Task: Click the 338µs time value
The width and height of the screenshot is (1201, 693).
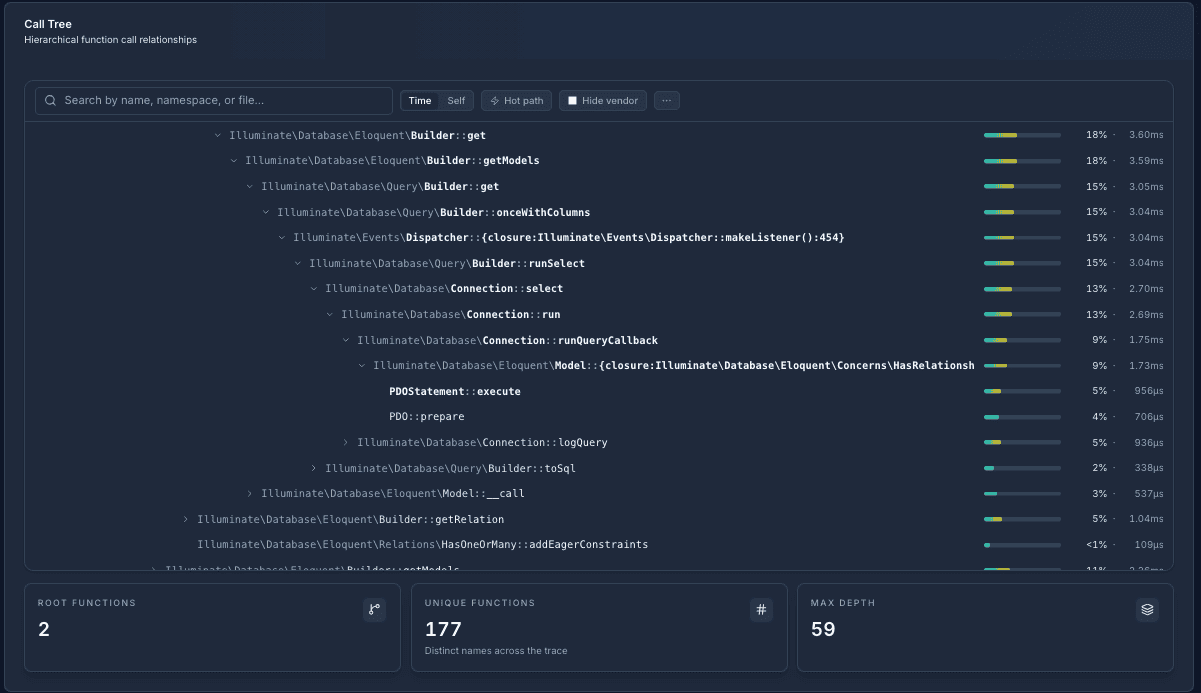Action: tap(1149, 469)
